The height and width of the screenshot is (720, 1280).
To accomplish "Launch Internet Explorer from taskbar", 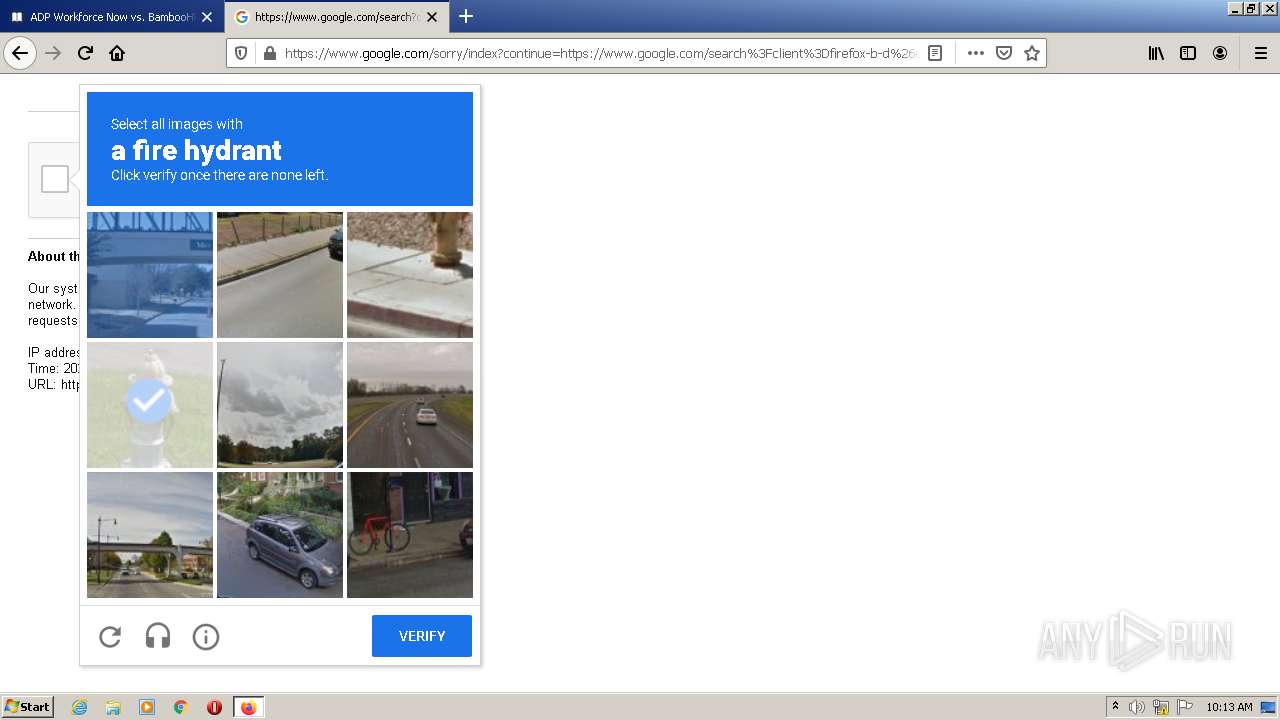I will pyautogui.click(x=80, y=707).
